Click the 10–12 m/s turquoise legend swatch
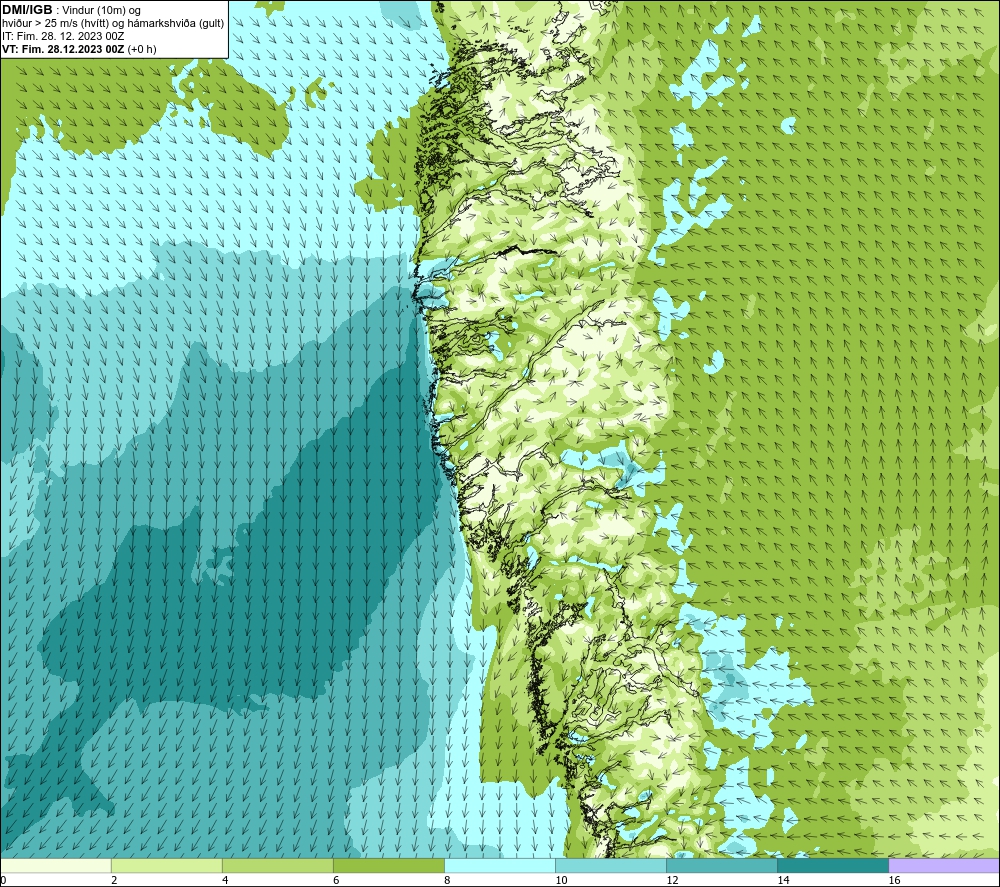Viewport: 1000px width, 887px height. (611, 865)
